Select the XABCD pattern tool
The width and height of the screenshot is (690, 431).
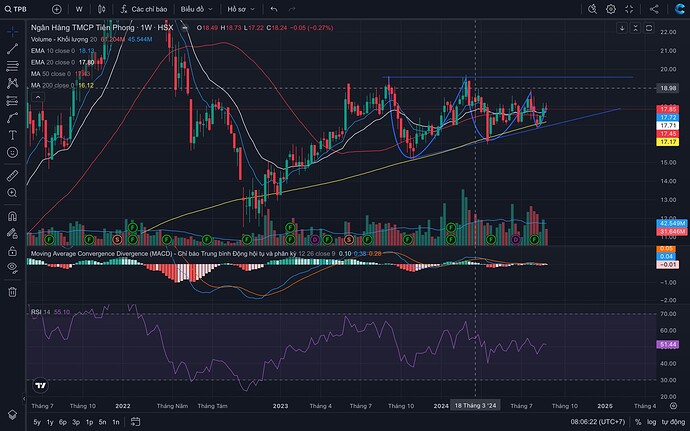tap(12, 83)
